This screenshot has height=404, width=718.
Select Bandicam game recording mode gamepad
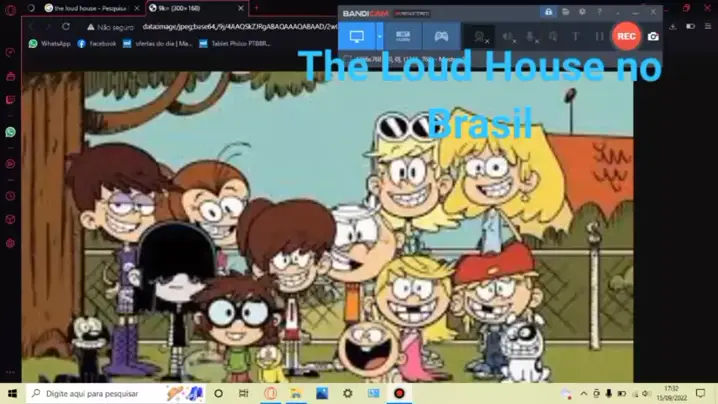(x=441, y=36)
